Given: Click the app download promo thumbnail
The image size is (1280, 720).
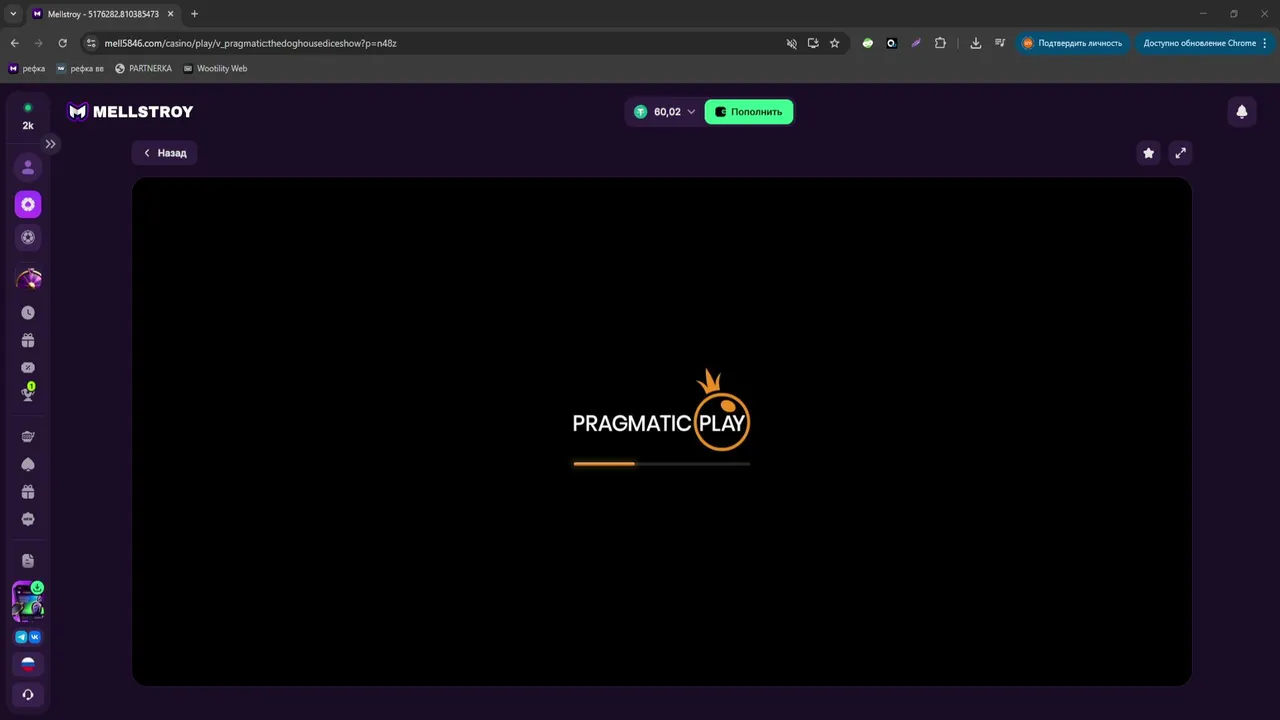Looking at the screenshot, I should [28, 602].
